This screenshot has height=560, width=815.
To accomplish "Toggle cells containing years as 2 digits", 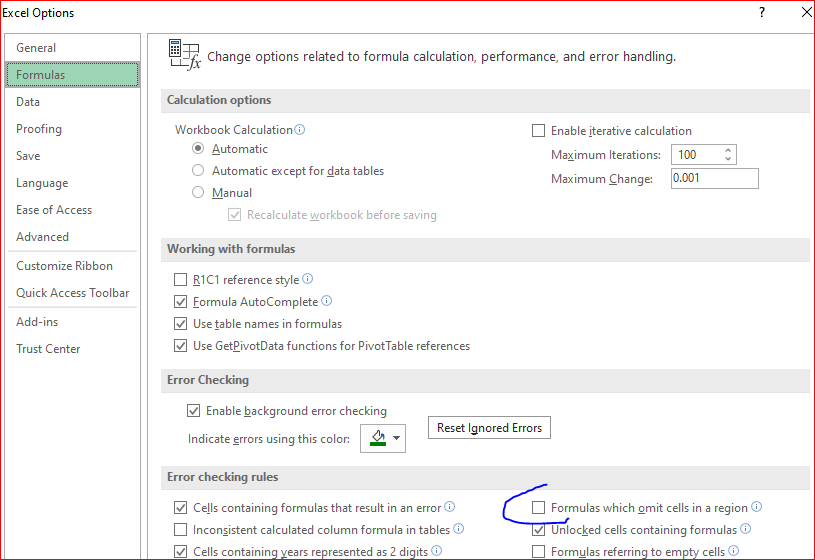I will click(x=180, y=552).
